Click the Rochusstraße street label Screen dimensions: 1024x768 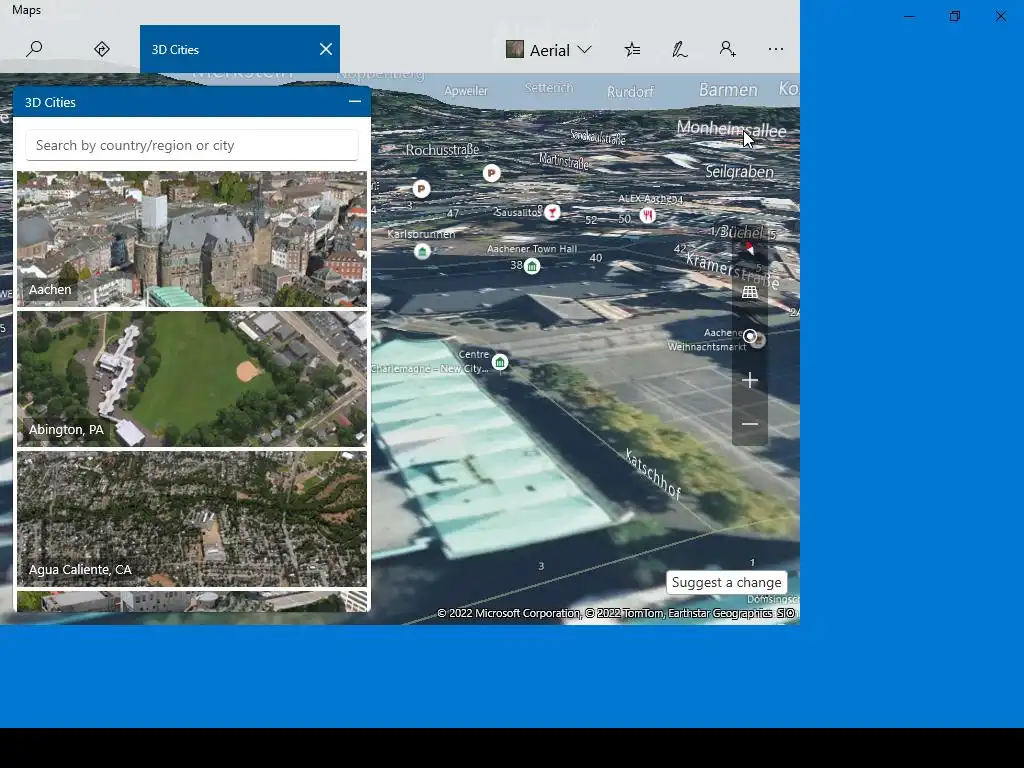tap(442, 150)
